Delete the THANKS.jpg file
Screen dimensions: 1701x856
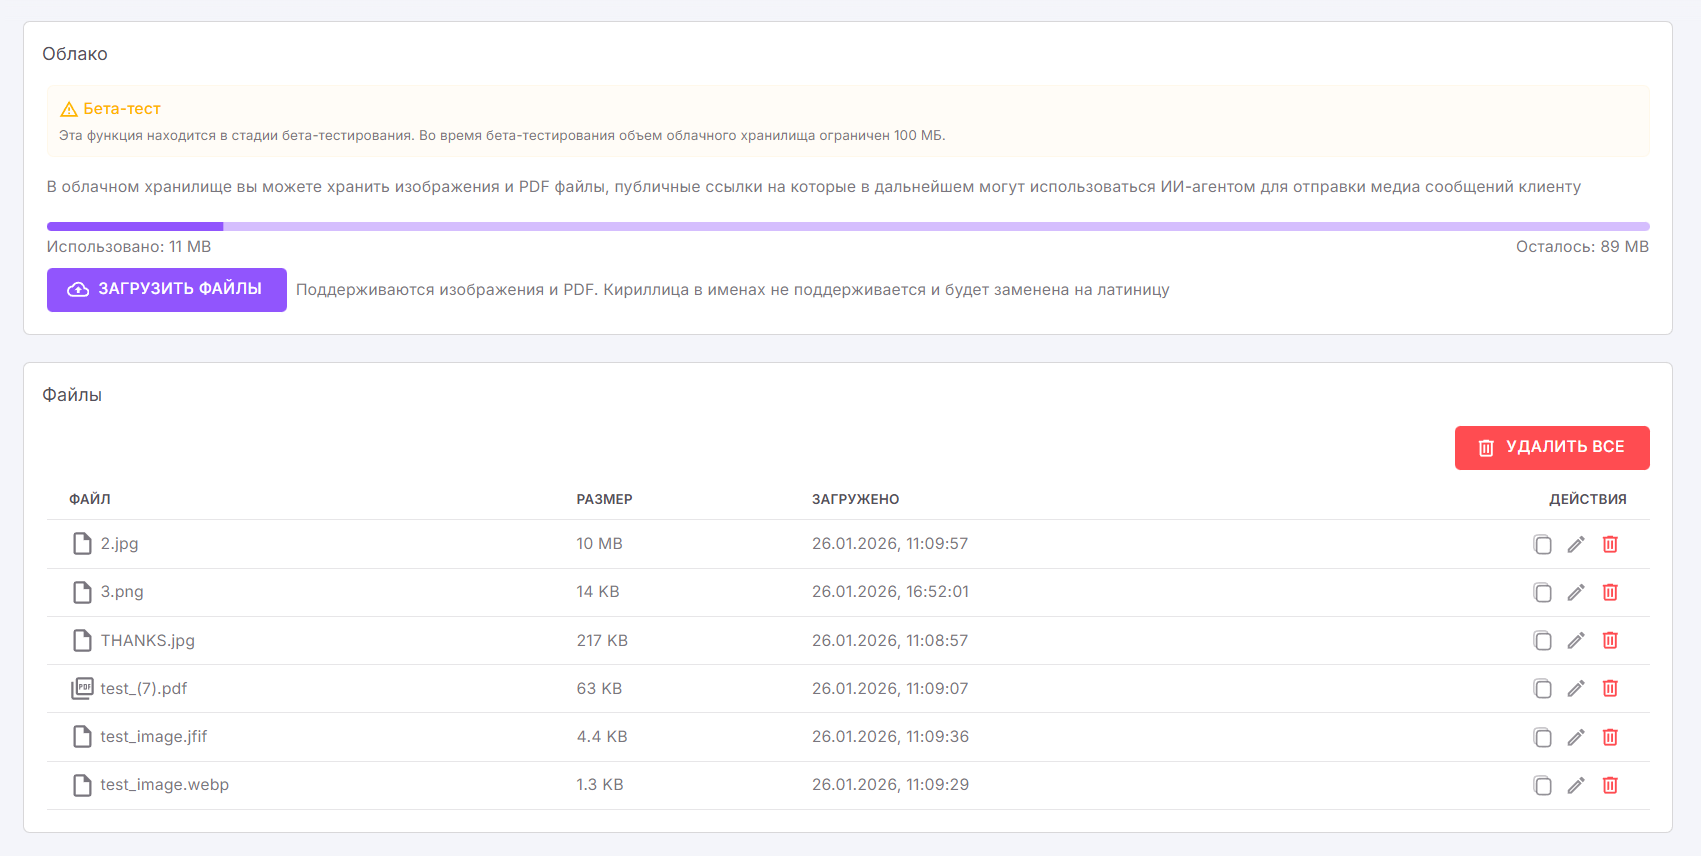[1610, 640]
